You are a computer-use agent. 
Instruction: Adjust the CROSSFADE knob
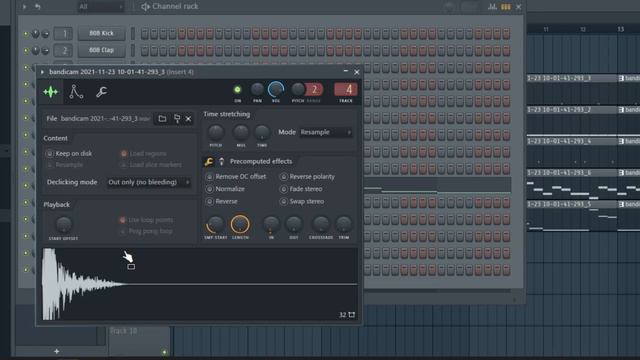(x=321, y=224)
